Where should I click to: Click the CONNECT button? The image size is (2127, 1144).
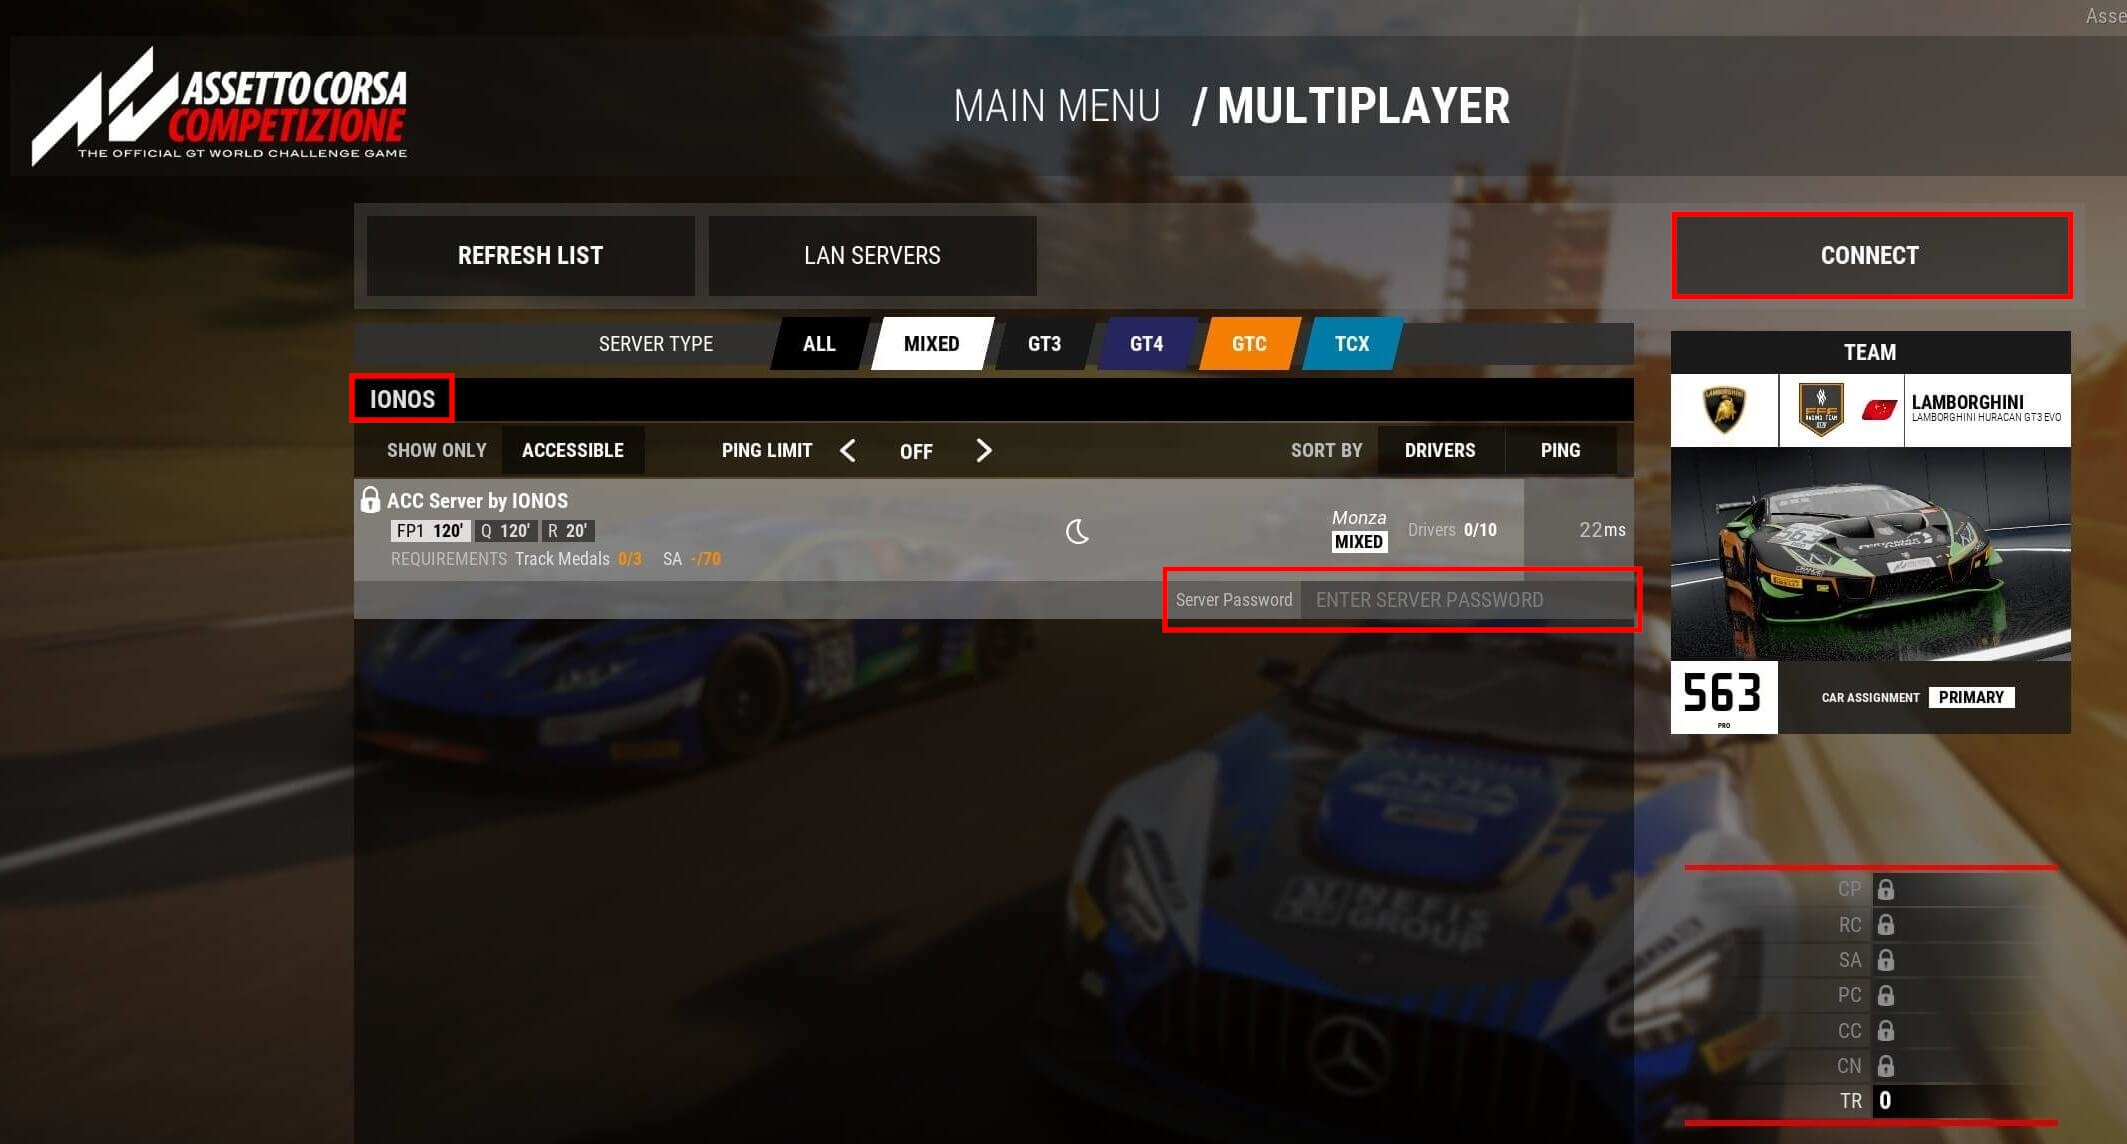pos(1868,255)
